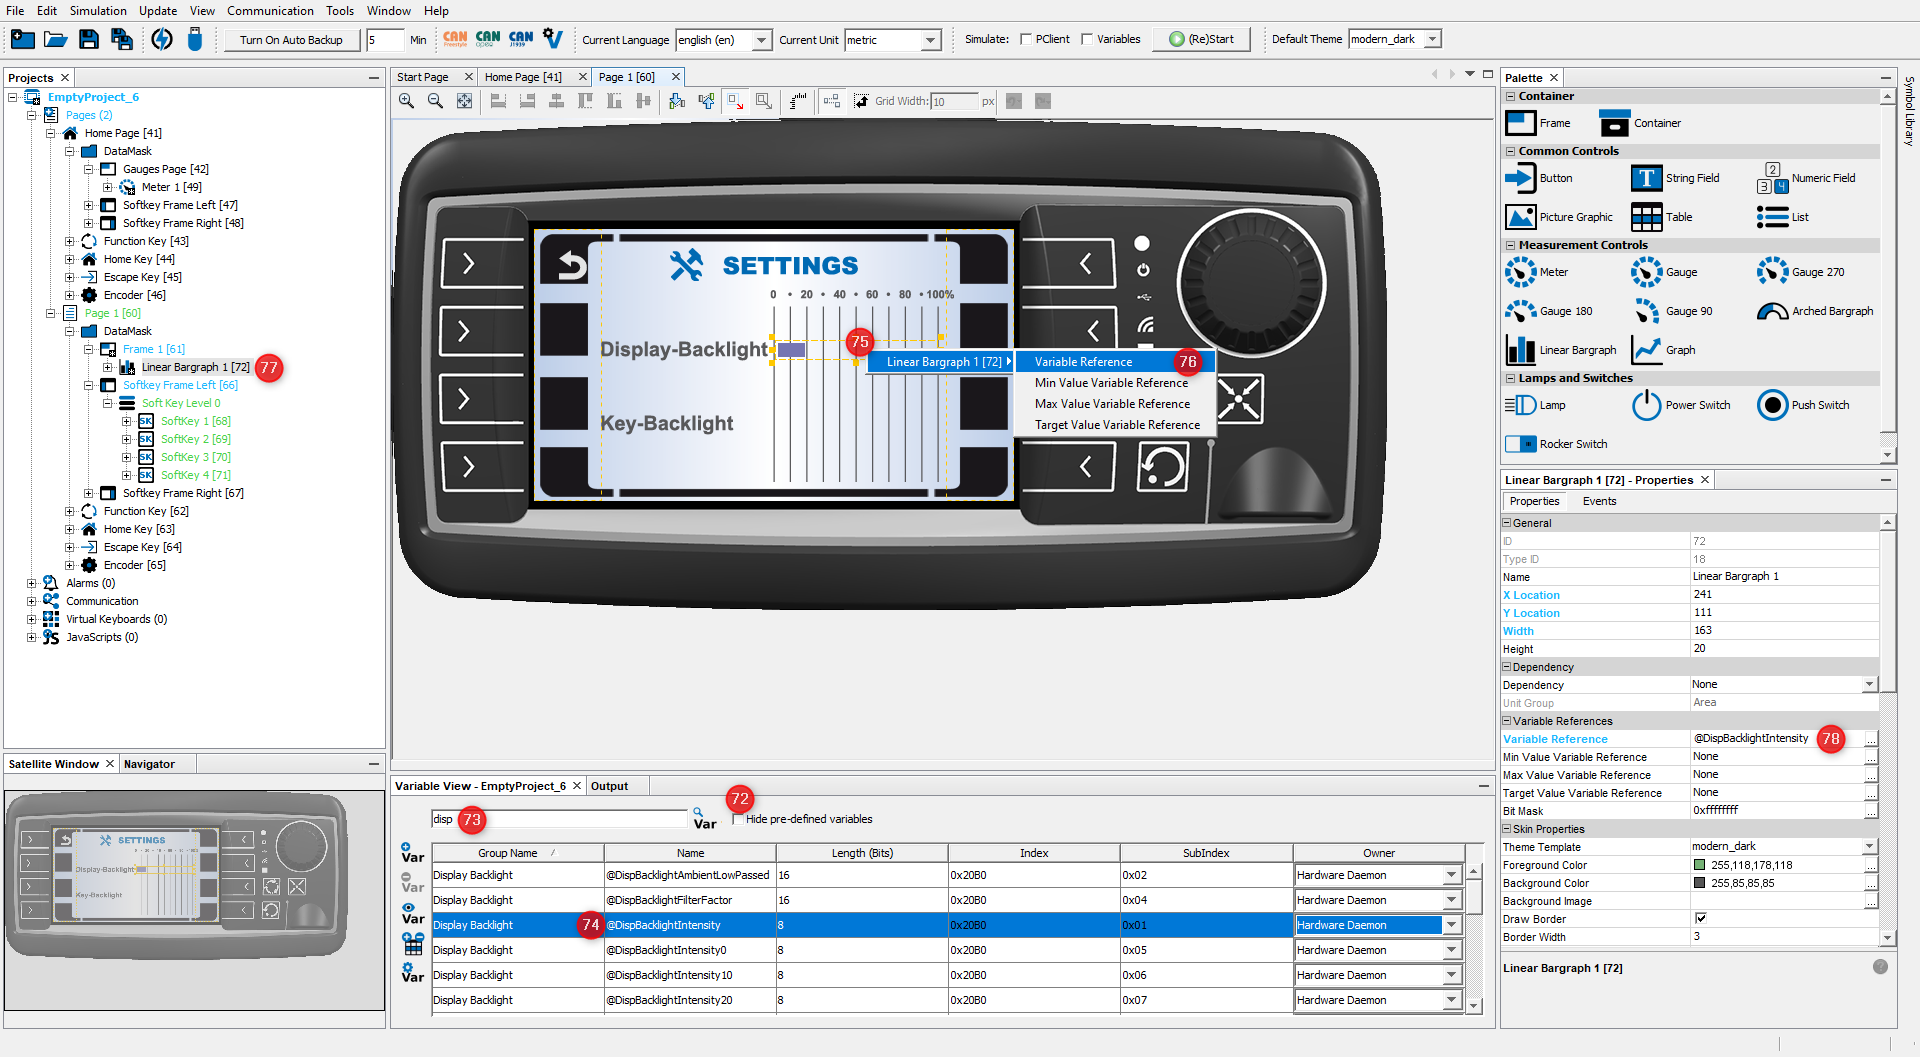Check Hide pre-defined variables
Image resolution: width=1920 pixels, height=1057 pixels.
[x=737, y=819]
